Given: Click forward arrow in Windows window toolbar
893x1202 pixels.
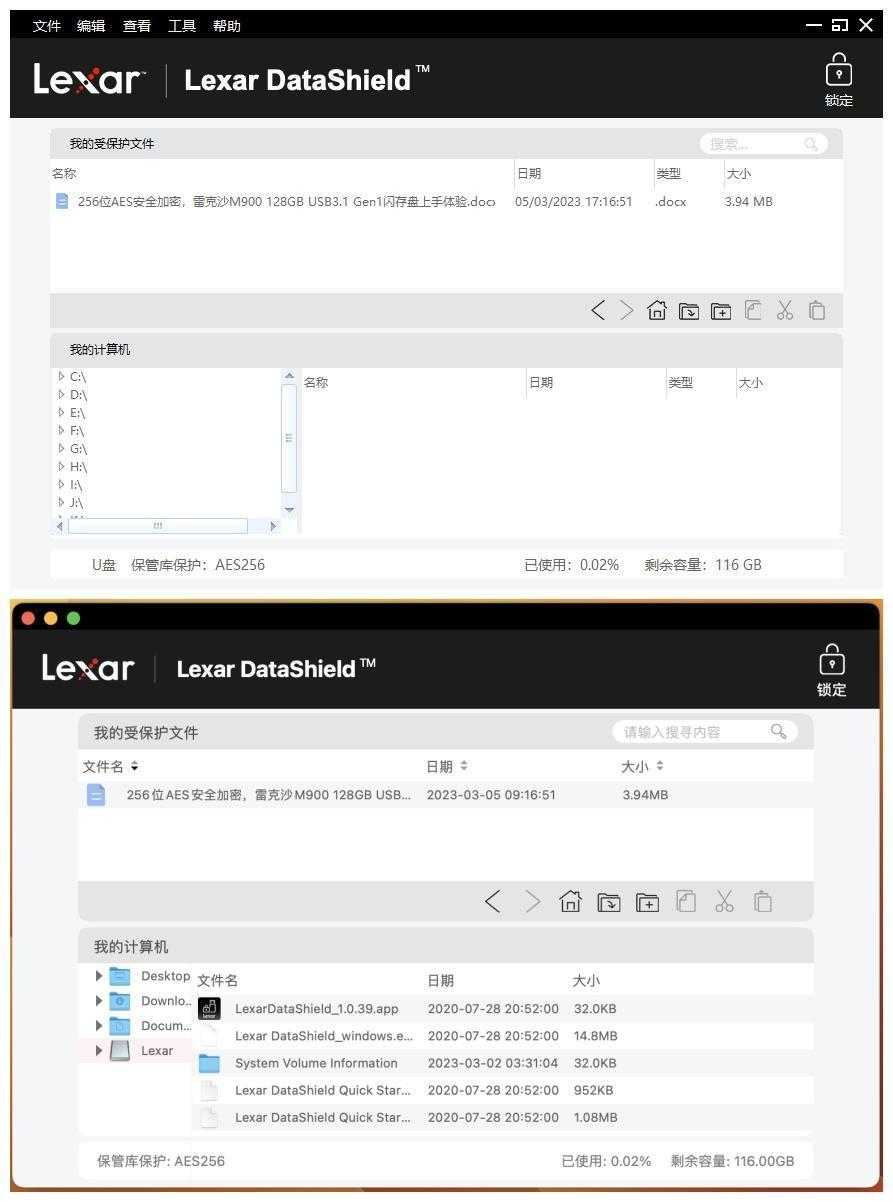Looking at the screenshot, I should tap(627, 311).
